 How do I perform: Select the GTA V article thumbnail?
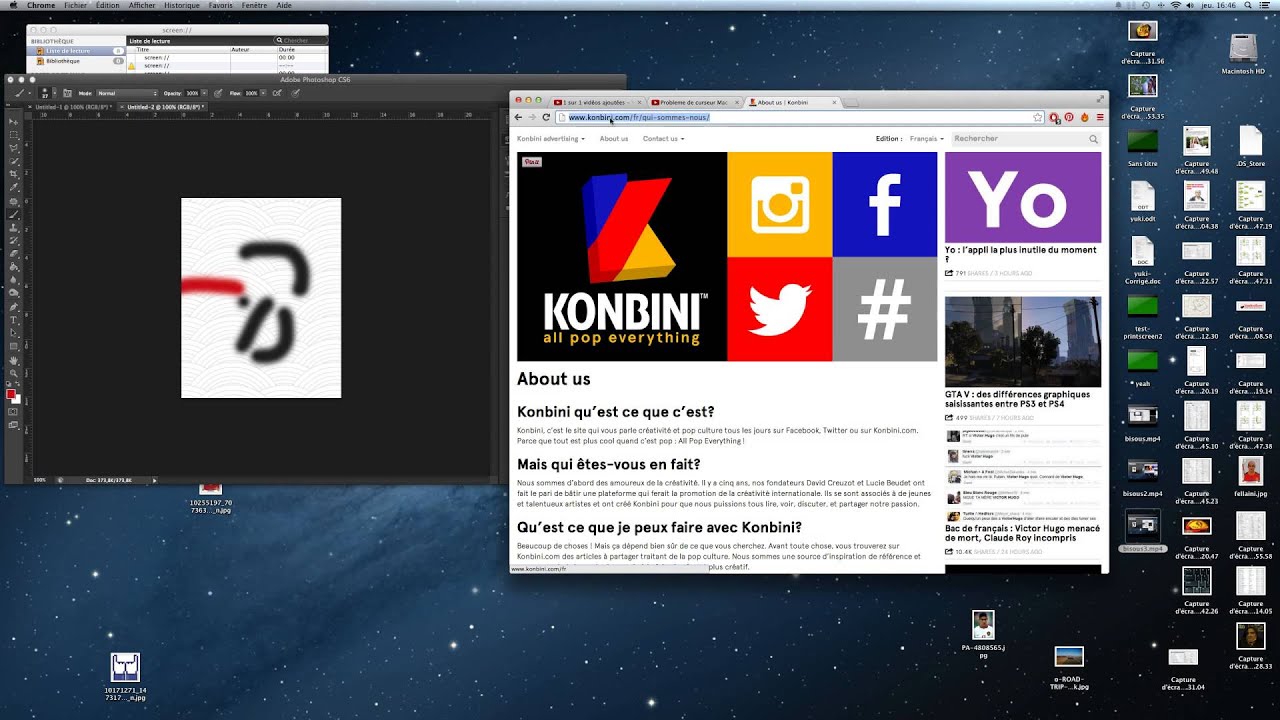[x=1023, y=342]
